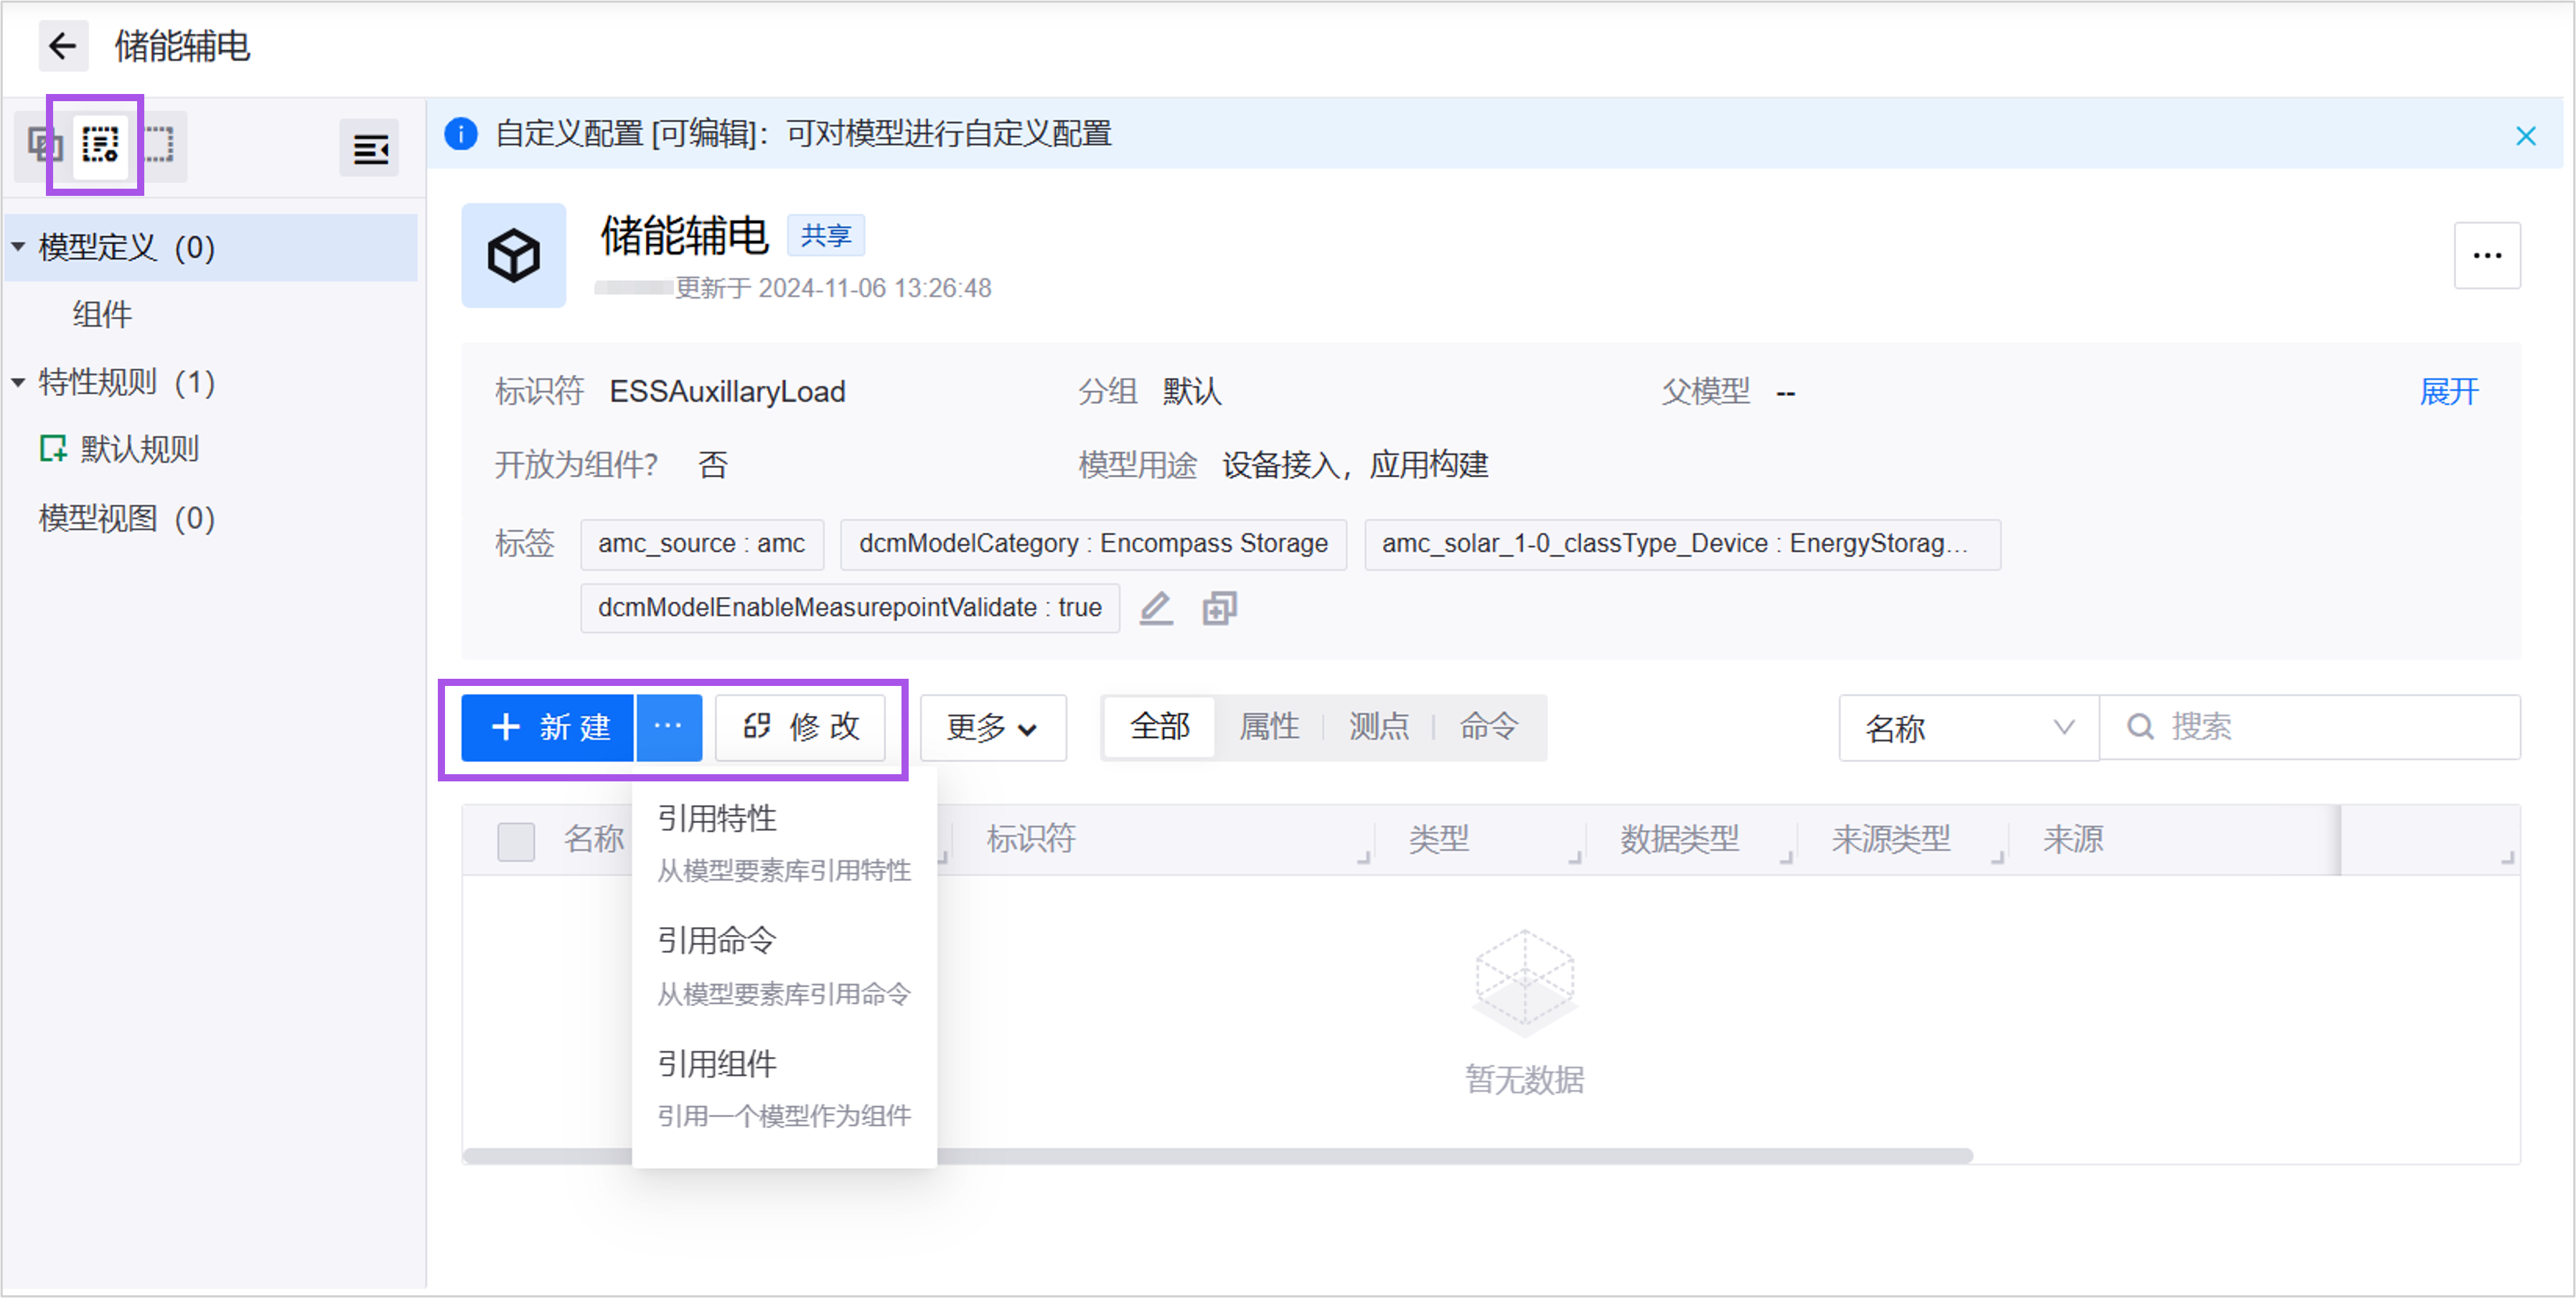Open the 更多 dropdown
Screen dimensions: 2576x1298
coord(991,728)
